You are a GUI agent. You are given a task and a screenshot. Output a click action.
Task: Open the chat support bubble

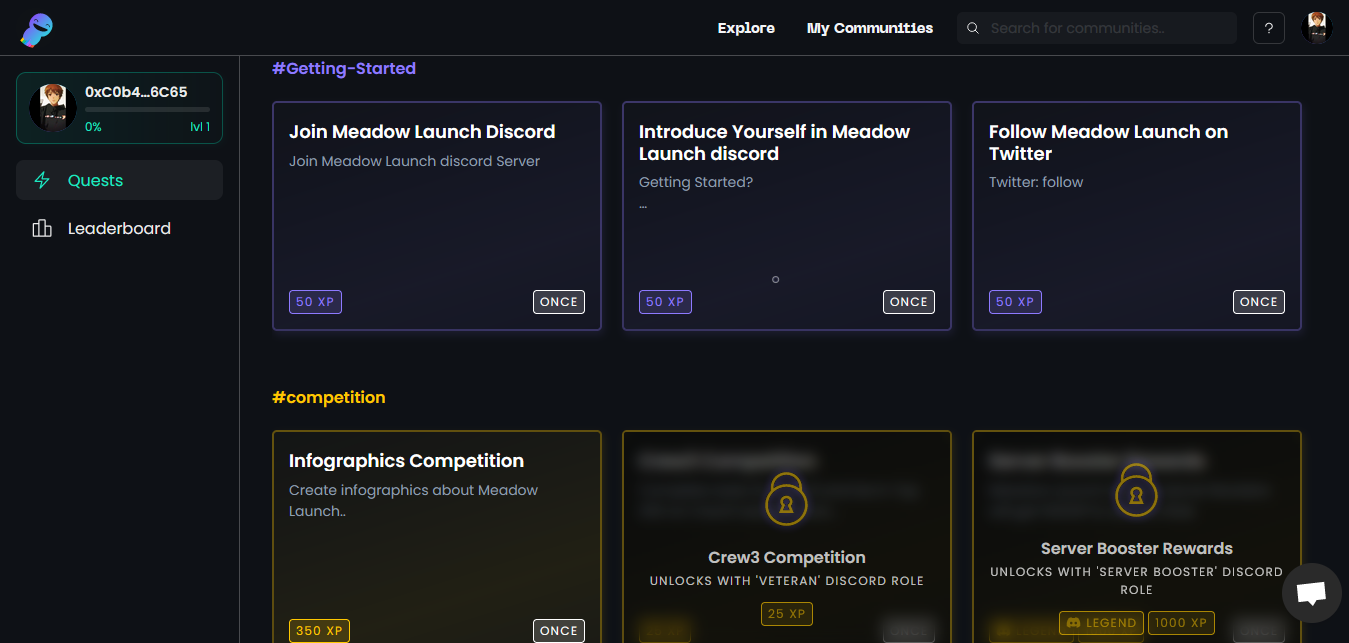pyautogui.click(x=1311, y=593)
